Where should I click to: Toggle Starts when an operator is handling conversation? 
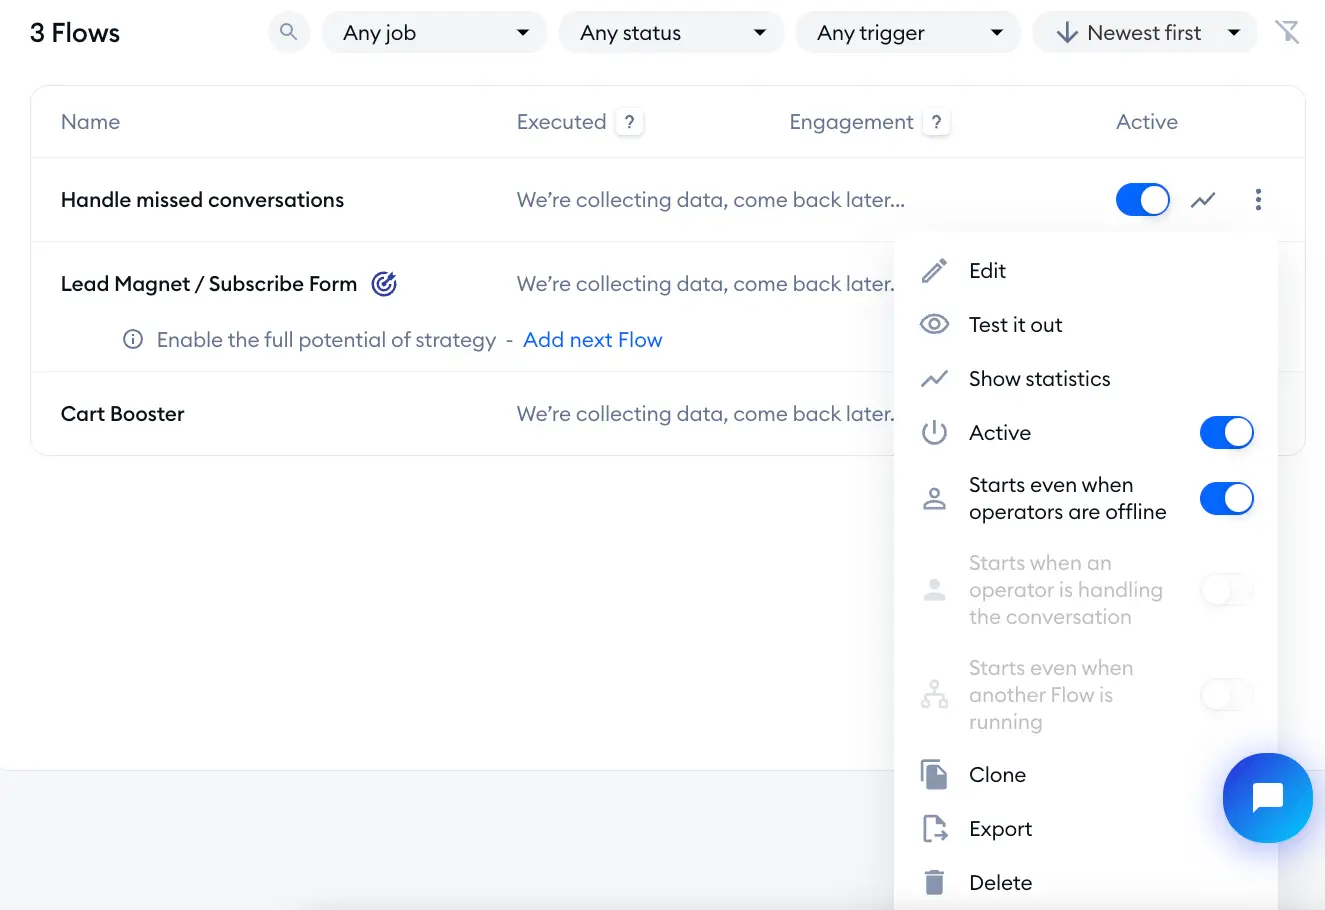(1227, 590)
